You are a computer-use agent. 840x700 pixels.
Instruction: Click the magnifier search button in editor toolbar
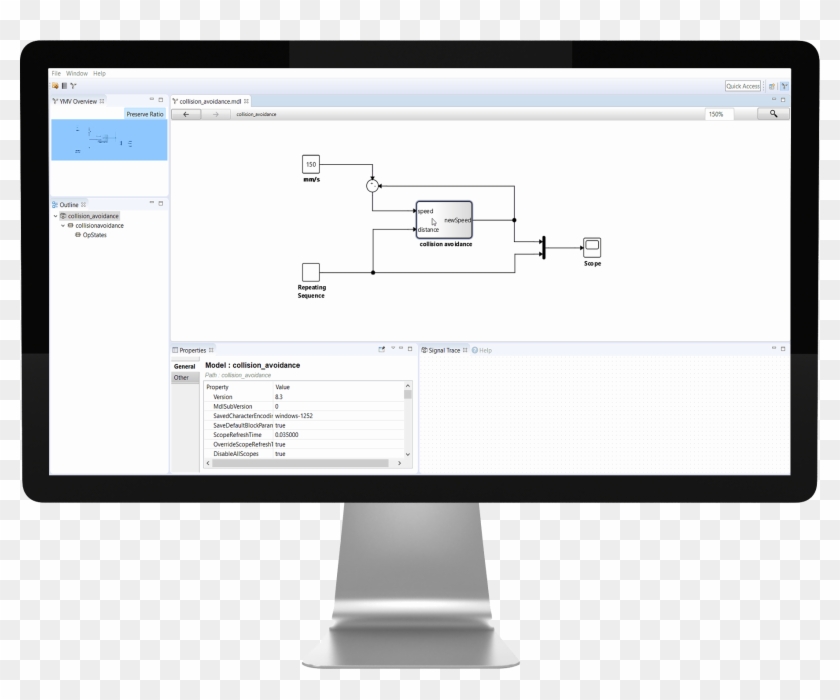click(x=773, y=114)
